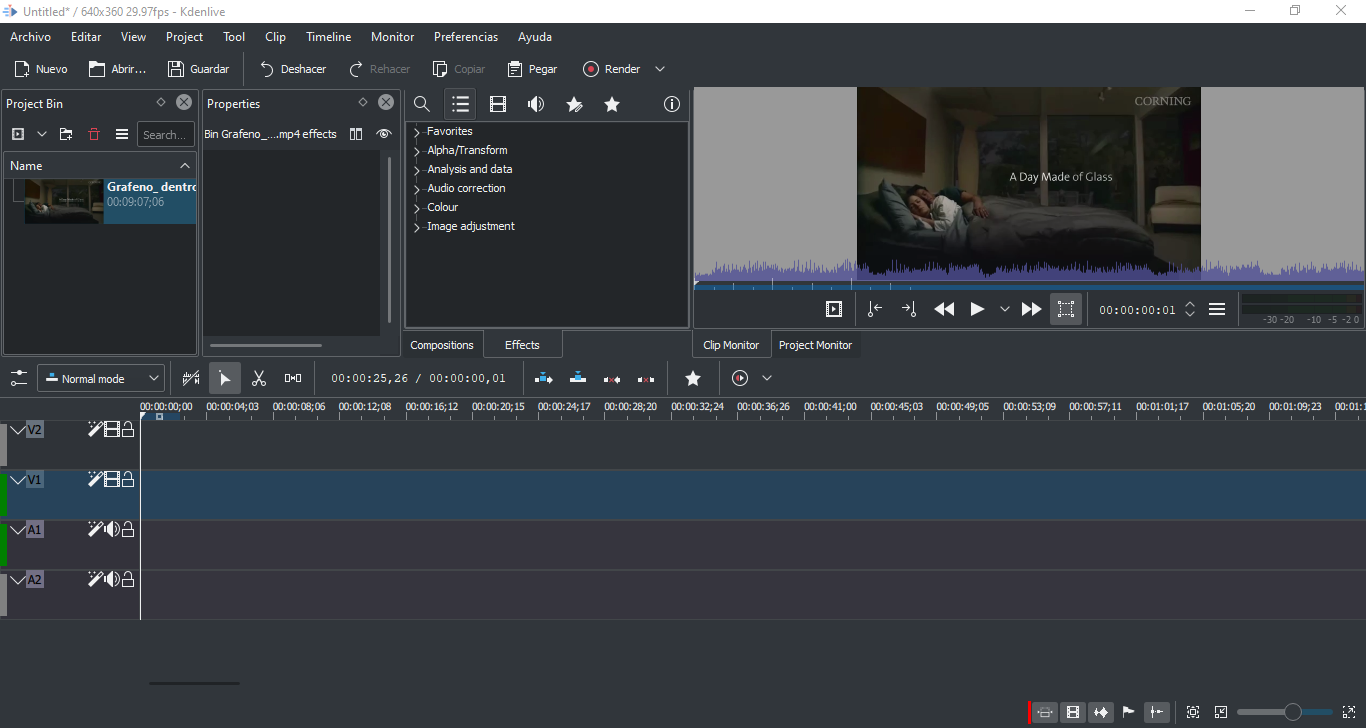1366x728 pixels.
Task: Toggle split compare in Properties
Action: pyautogui.click(x=356, y=134)
